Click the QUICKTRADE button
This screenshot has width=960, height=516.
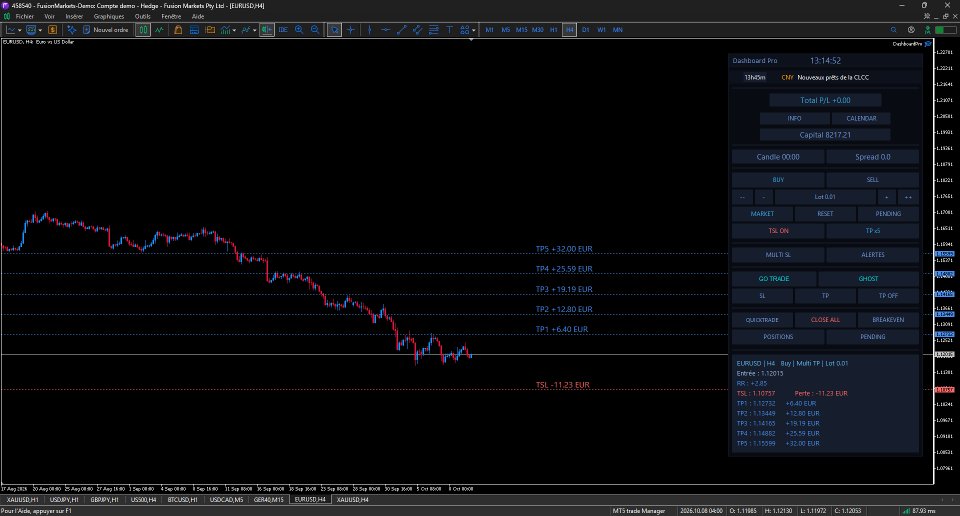(762, 320)
